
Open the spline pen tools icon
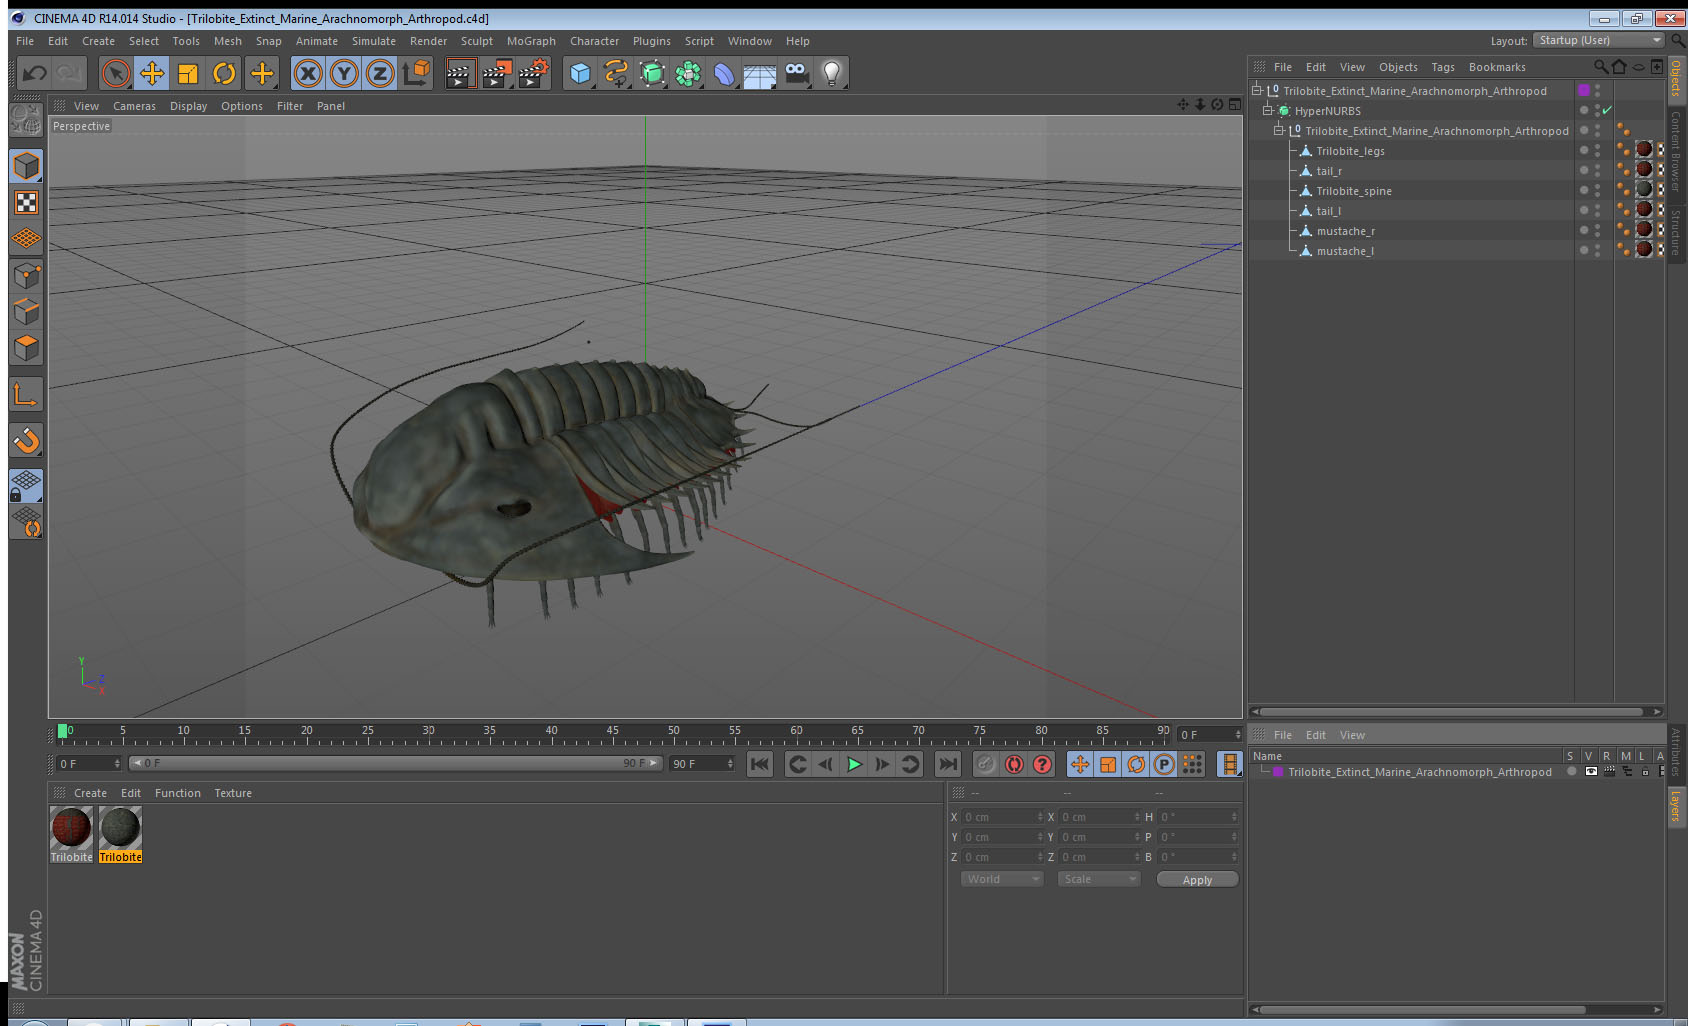tap(616, 73)
